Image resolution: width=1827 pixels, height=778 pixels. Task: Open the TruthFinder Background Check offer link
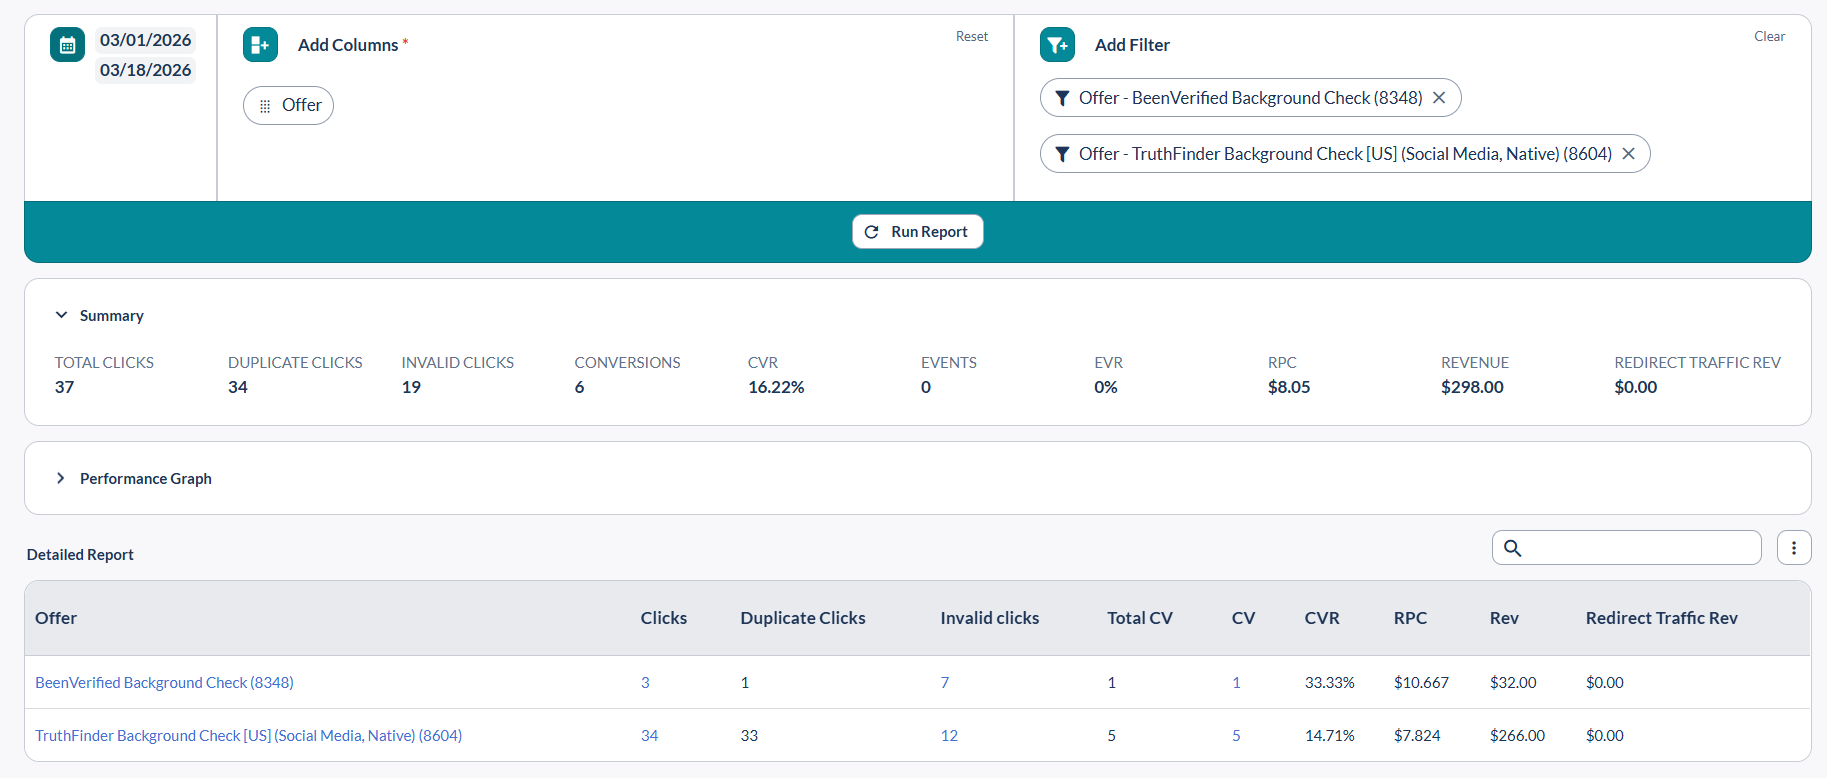point(248,736)
